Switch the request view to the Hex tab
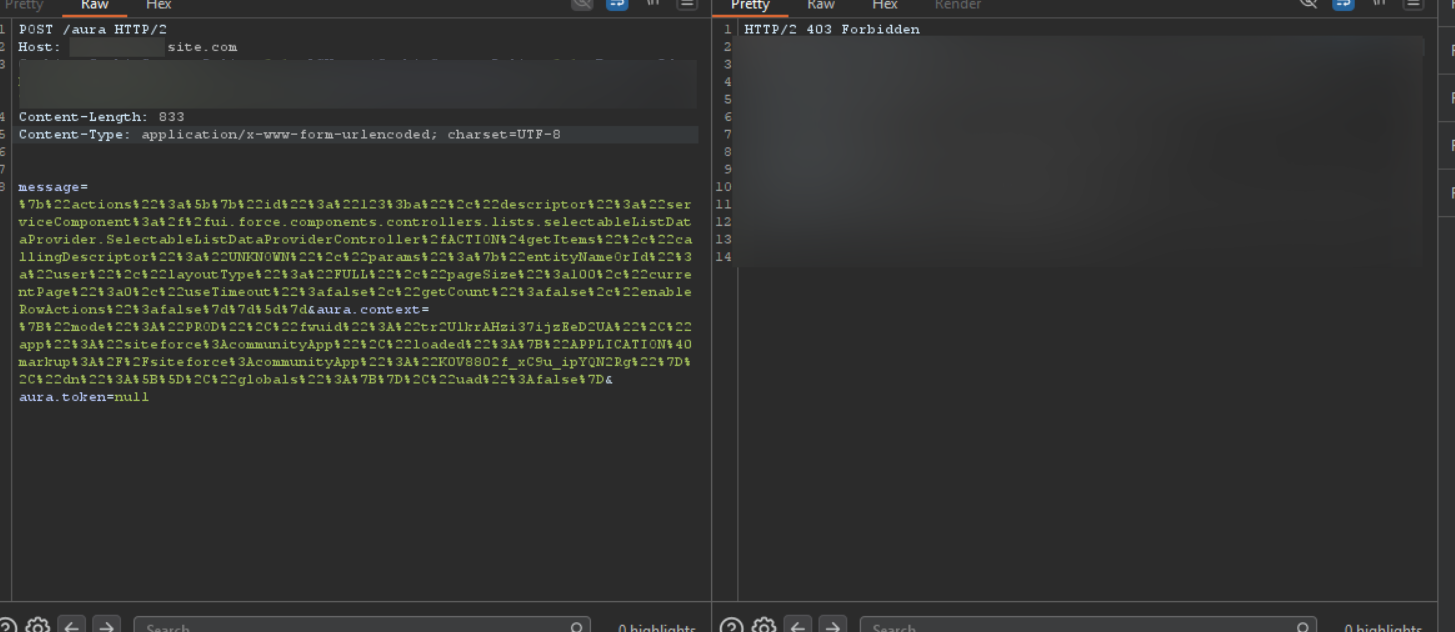 coord(159,5)
